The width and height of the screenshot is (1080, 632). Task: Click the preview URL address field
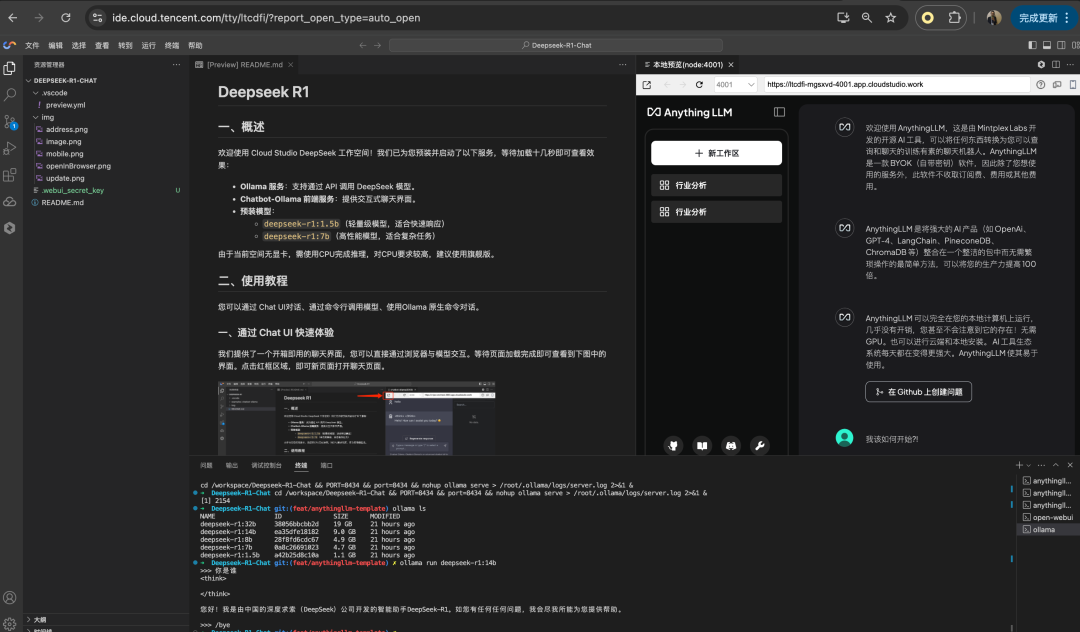(895, 85)
